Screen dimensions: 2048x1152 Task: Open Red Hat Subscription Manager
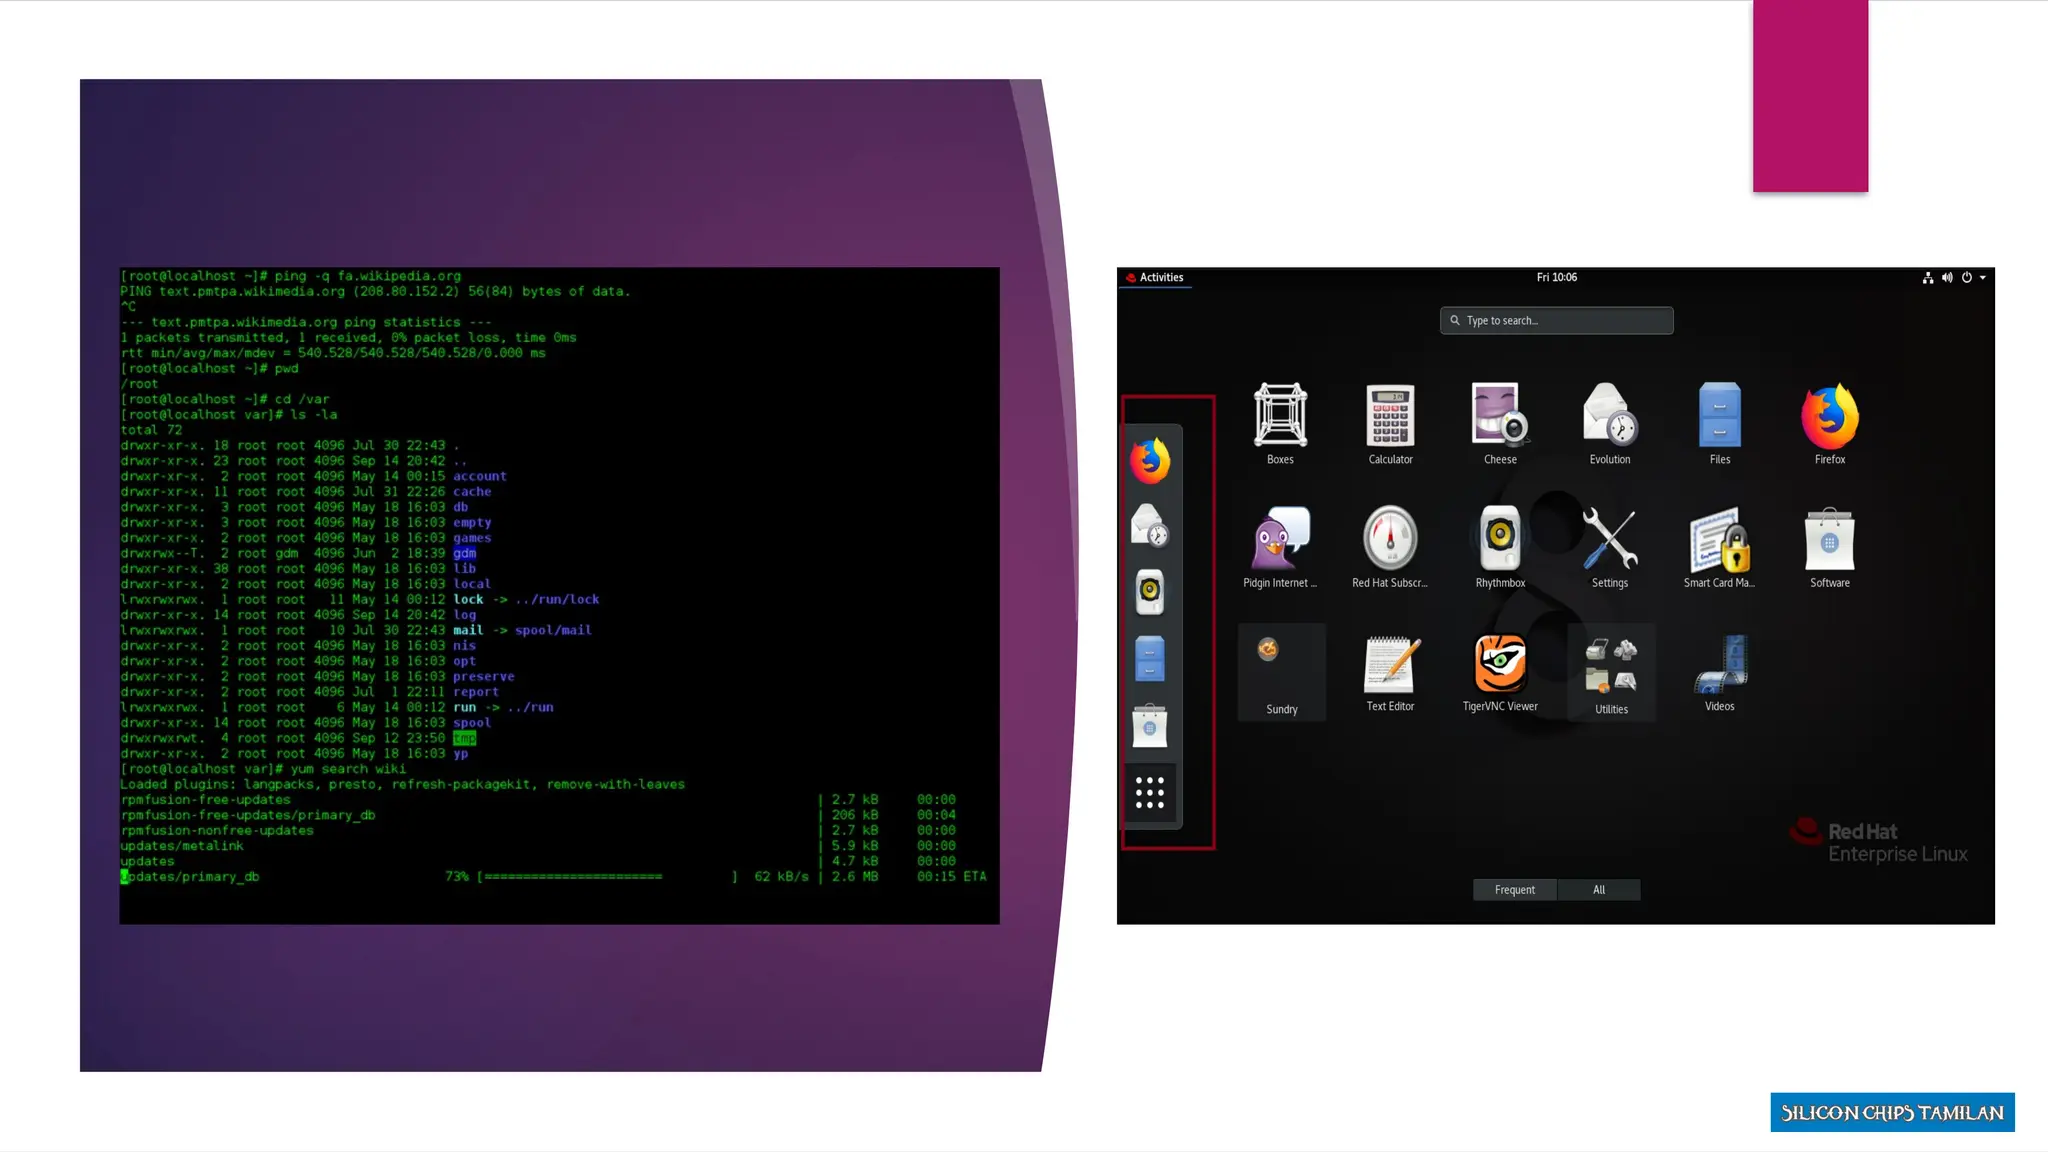tap(1390, 539)
